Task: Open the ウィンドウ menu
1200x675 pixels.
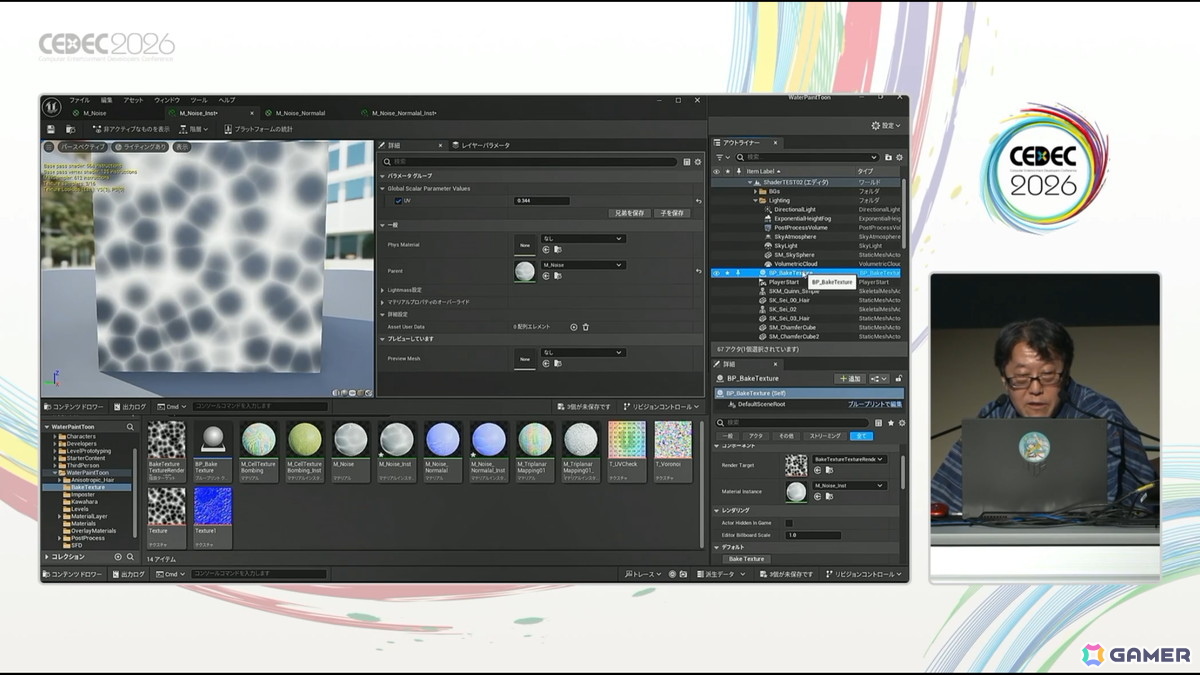Action: (x=167, y=100)
